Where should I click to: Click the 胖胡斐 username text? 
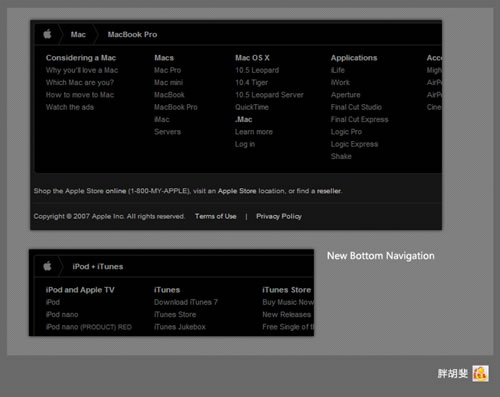(453, 374)
